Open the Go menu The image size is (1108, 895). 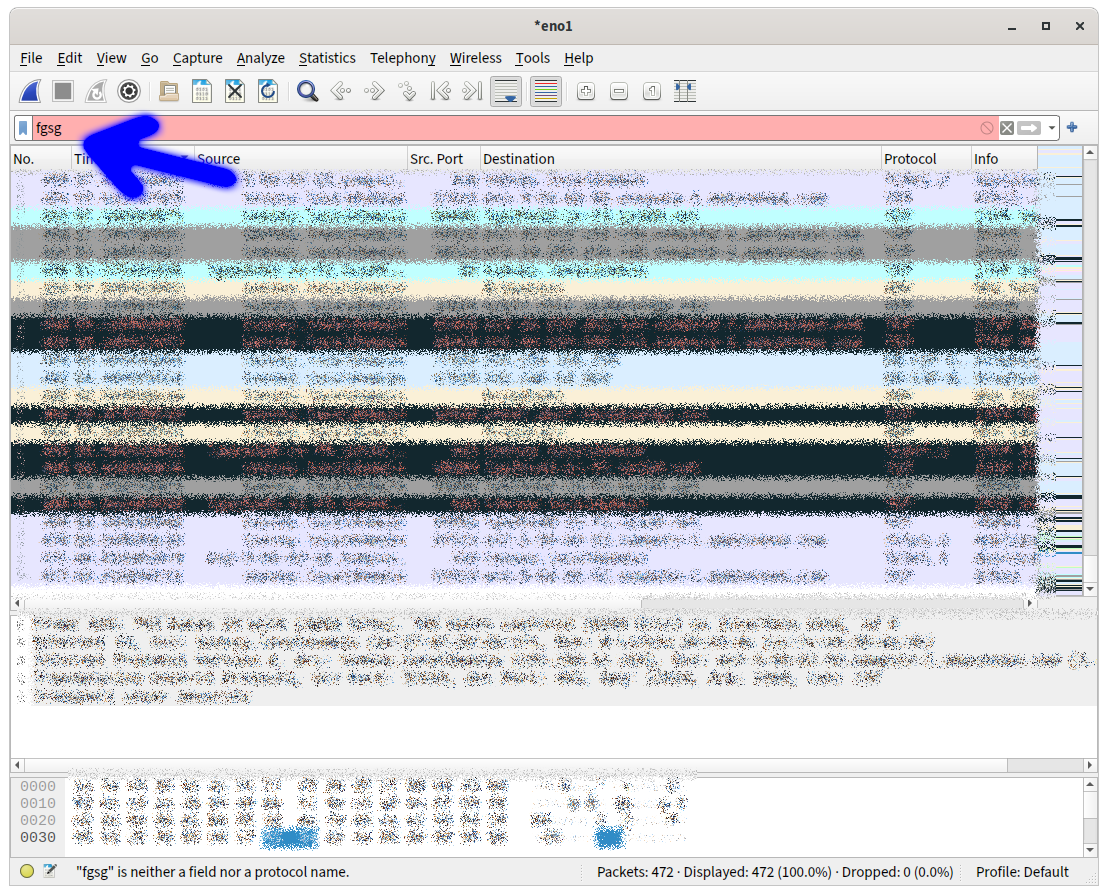149,58
